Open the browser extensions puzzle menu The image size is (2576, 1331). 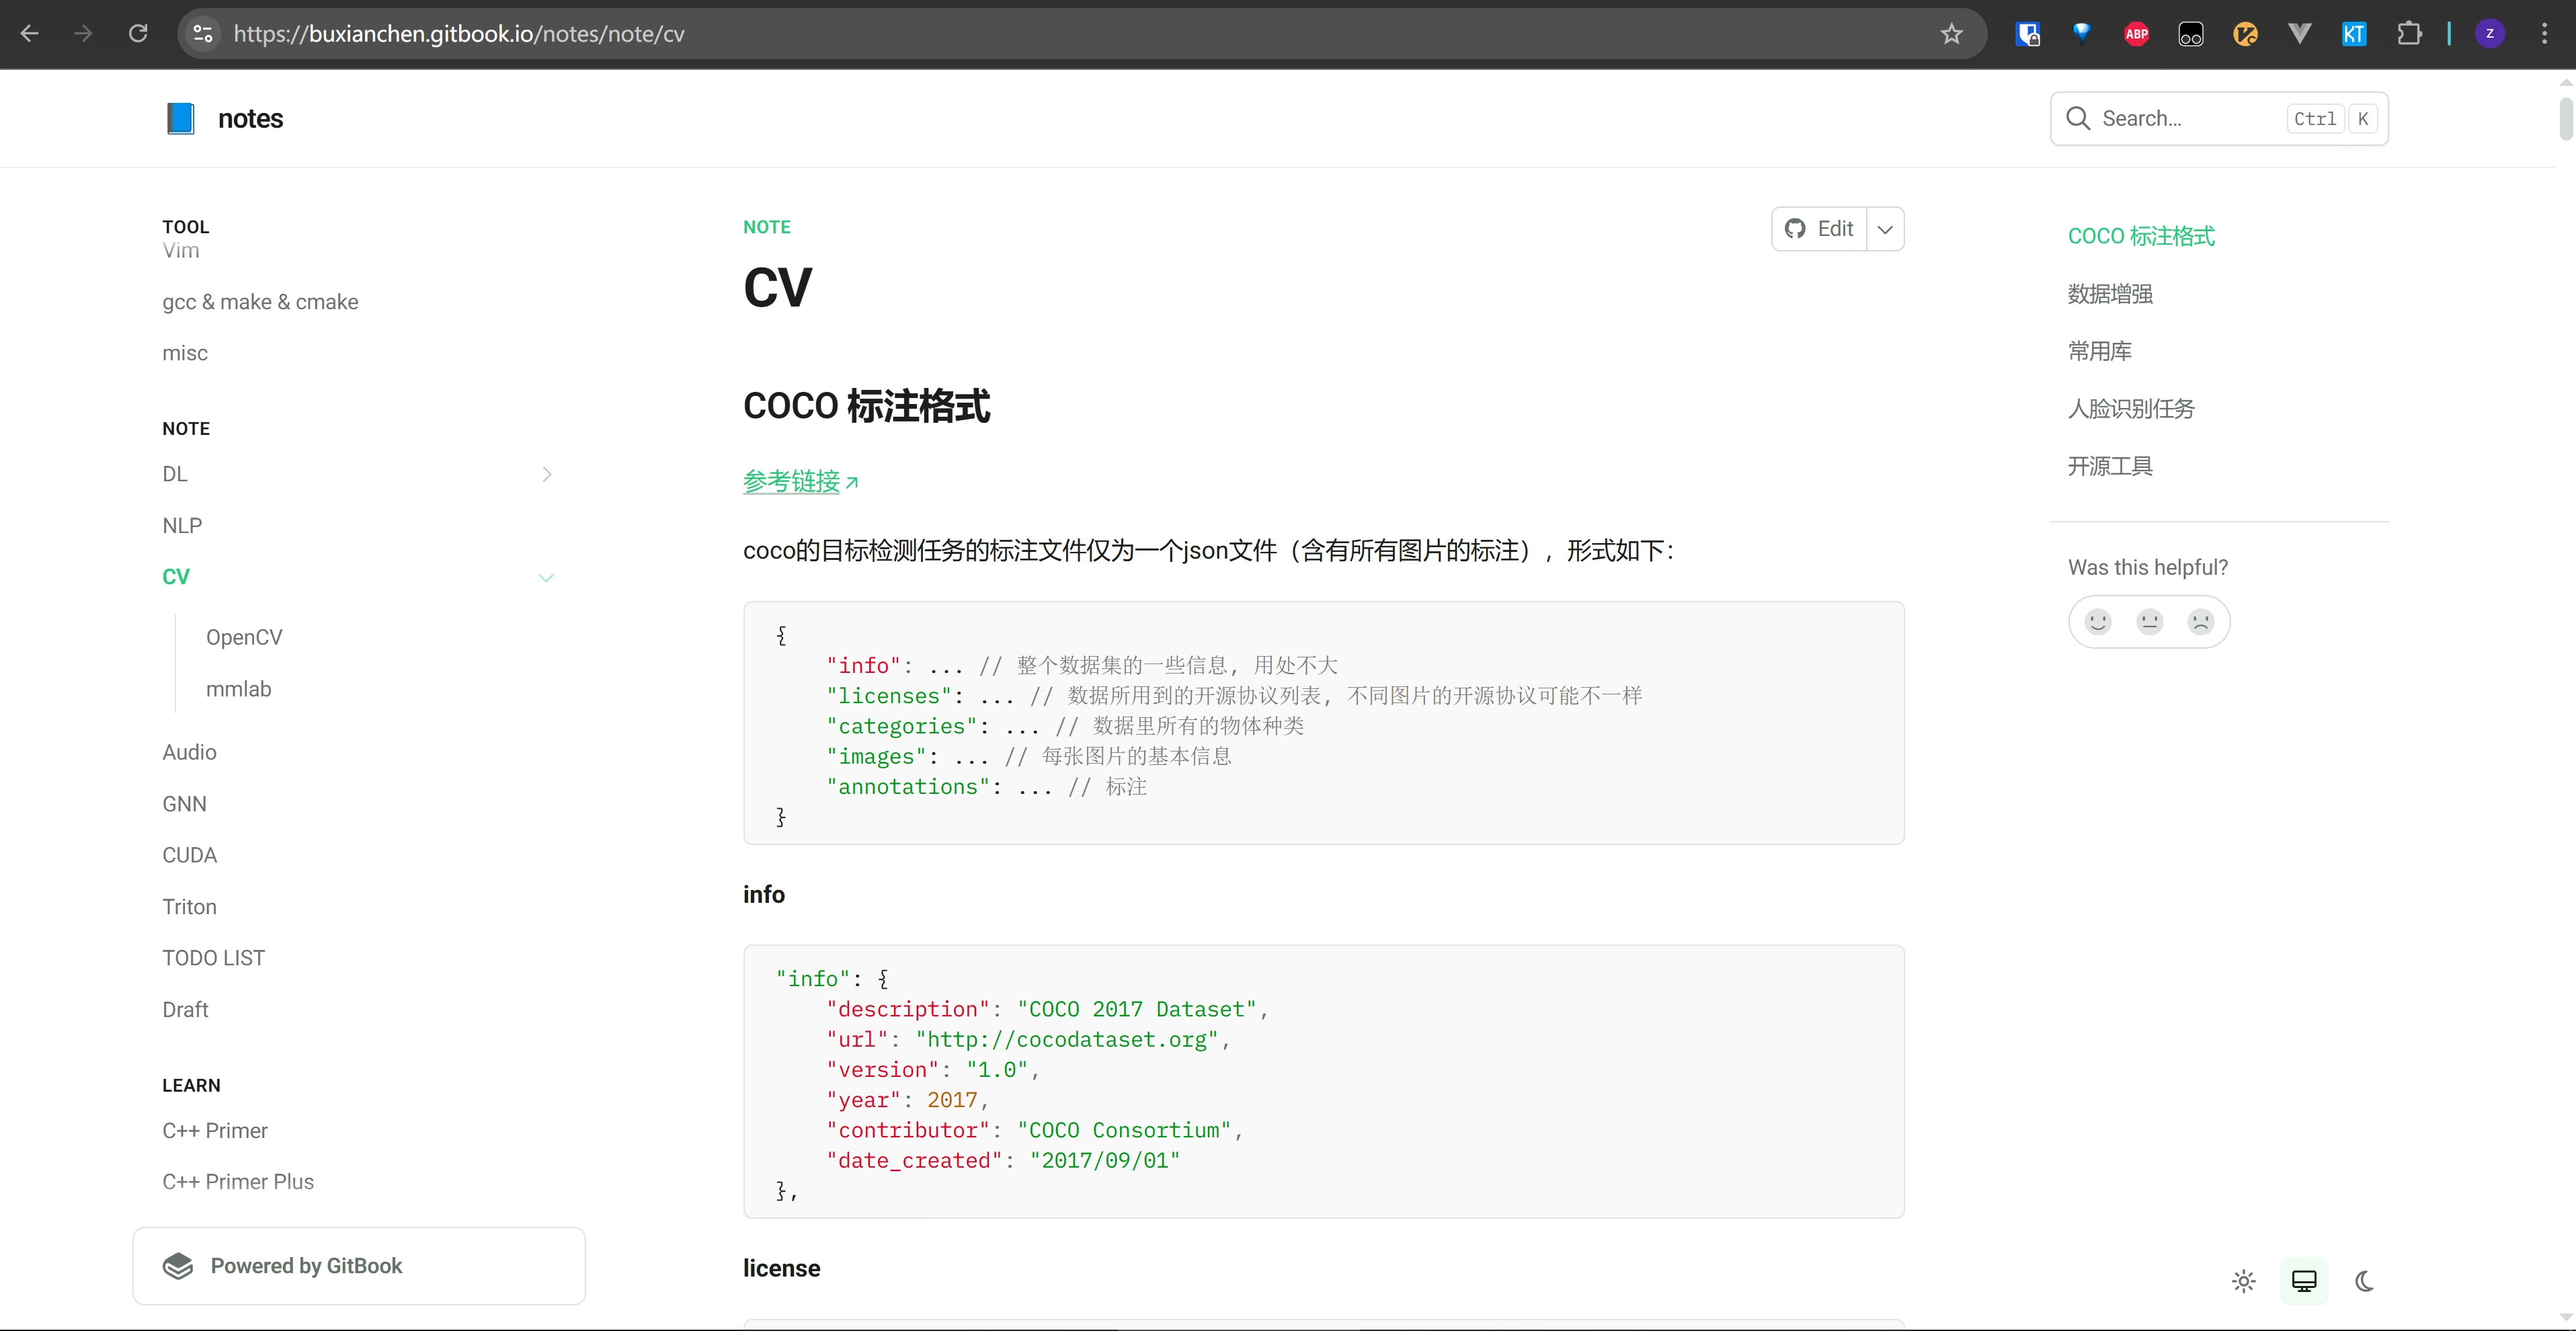pos(2409,34)
